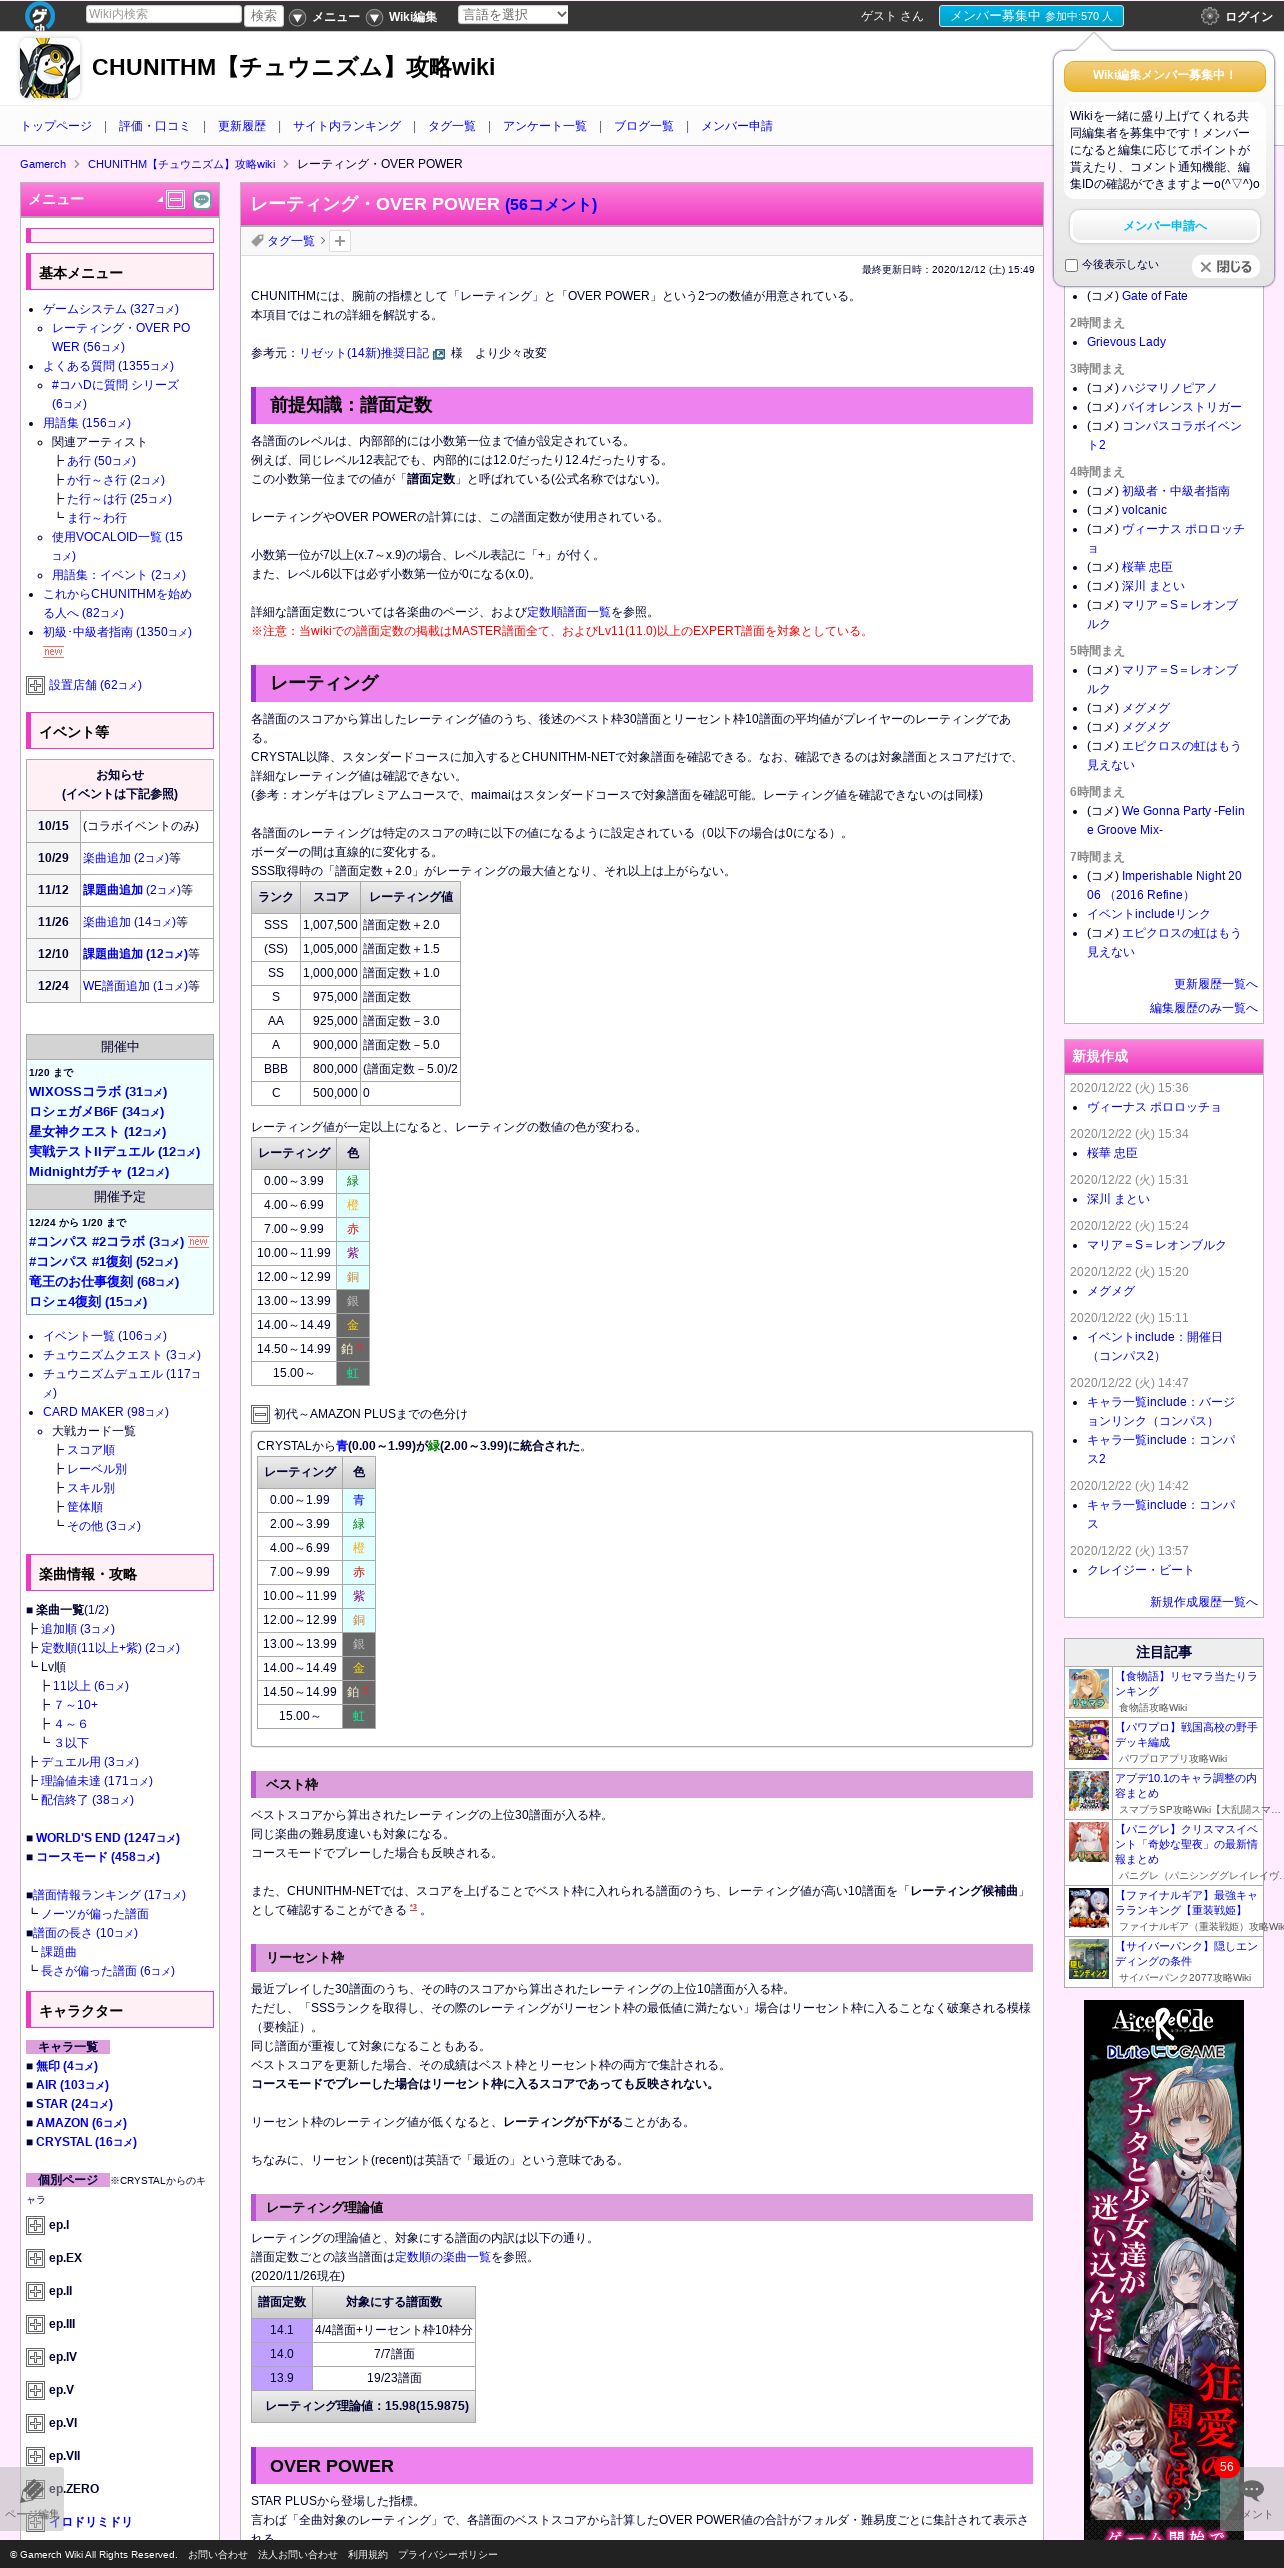Click the 検索 search button
1284x2568 pixels.
pos(265,15)
